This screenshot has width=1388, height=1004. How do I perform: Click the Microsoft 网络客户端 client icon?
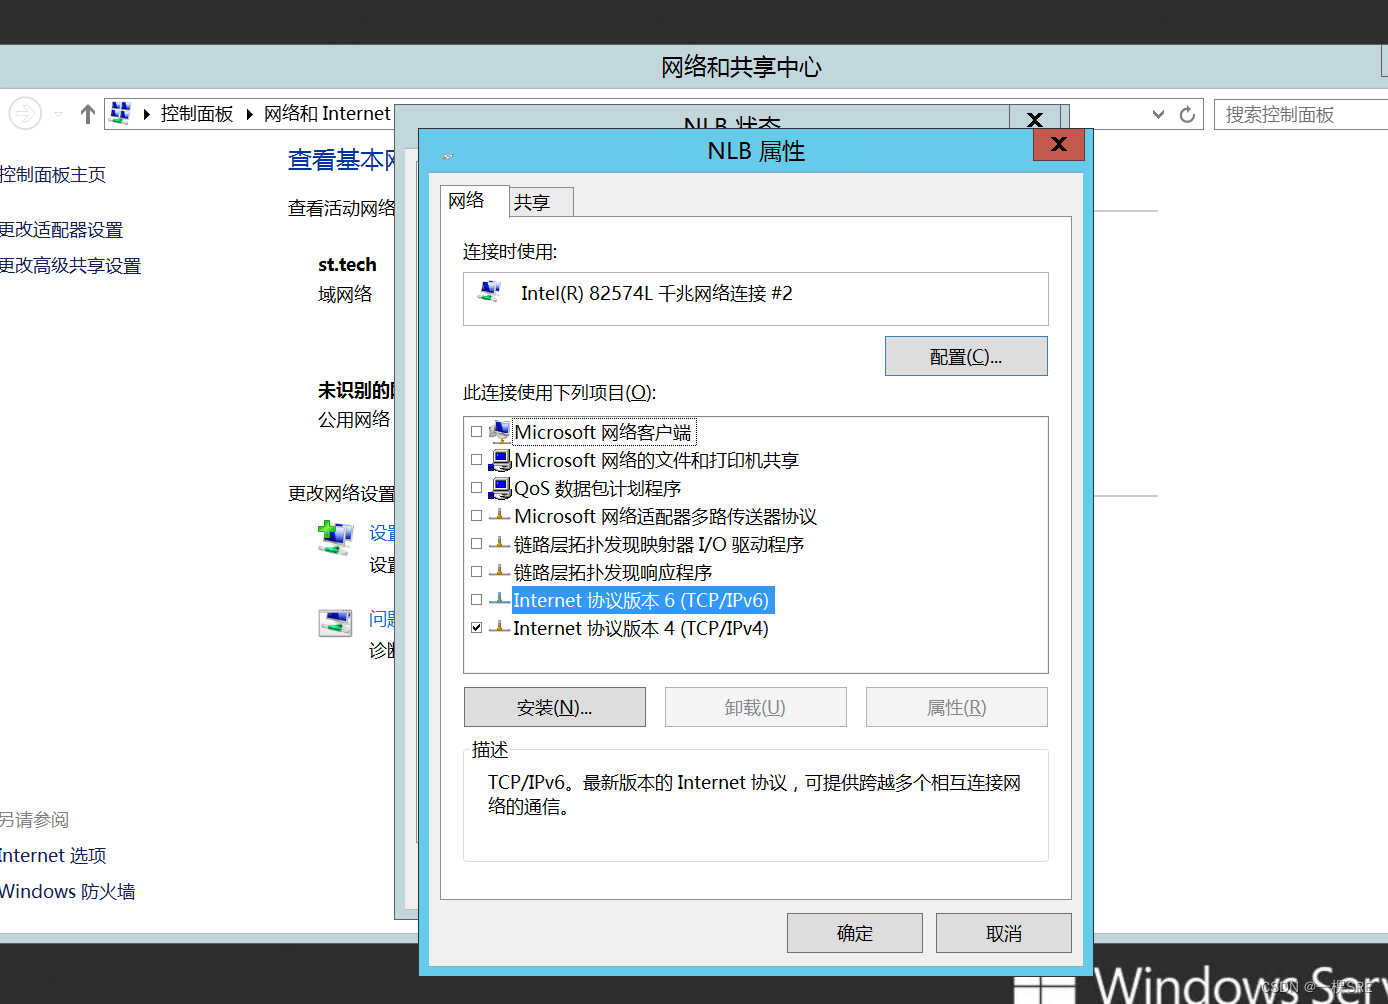pyautogui.click(x=499, y=431)
